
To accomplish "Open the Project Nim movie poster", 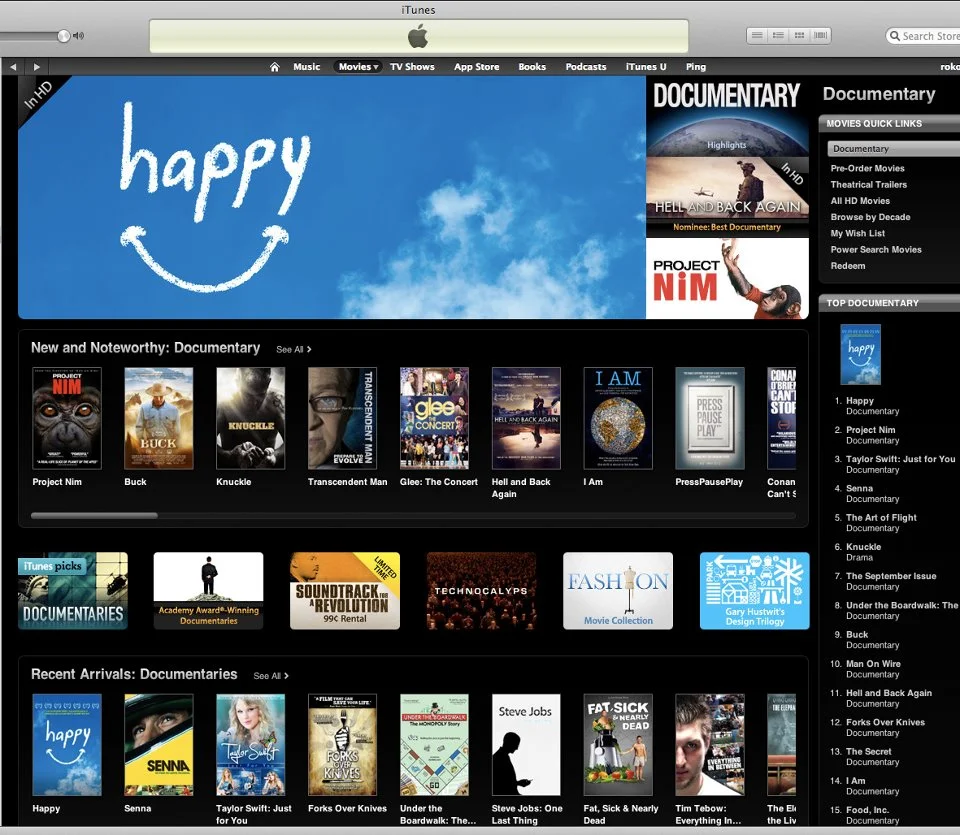I will tap(66, 418).
